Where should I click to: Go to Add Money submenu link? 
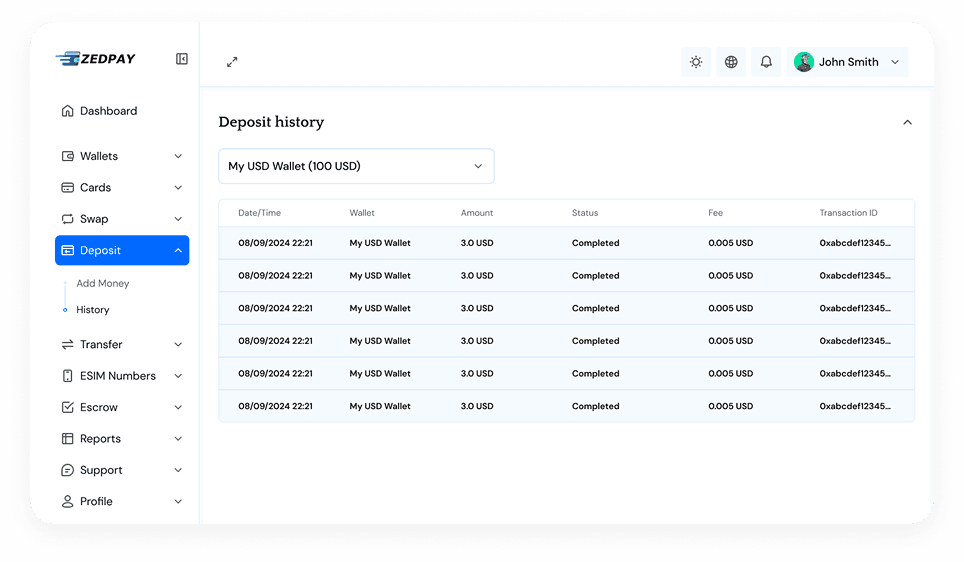pos(103,283)
